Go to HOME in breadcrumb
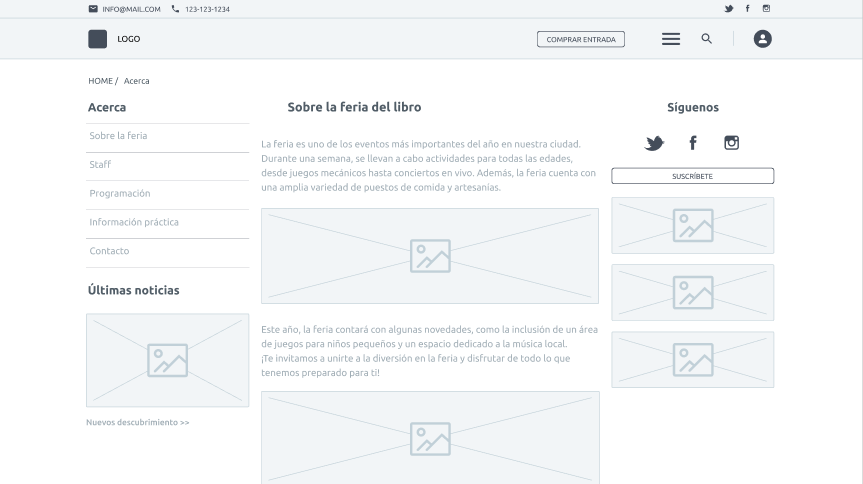Image resolution: width=863 pixels, height=484 pixels. point(100,81)
